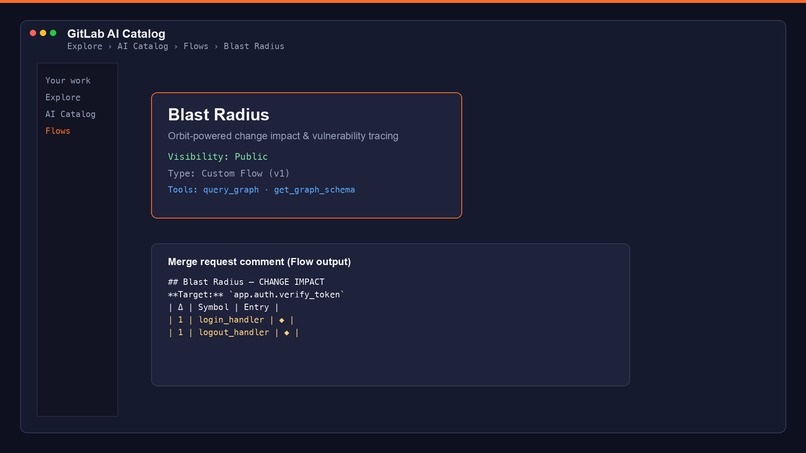The height and width of the screenshot is (453, 806).
Task: Click the logout_handler table row
Action: click(x=233, y=333)
